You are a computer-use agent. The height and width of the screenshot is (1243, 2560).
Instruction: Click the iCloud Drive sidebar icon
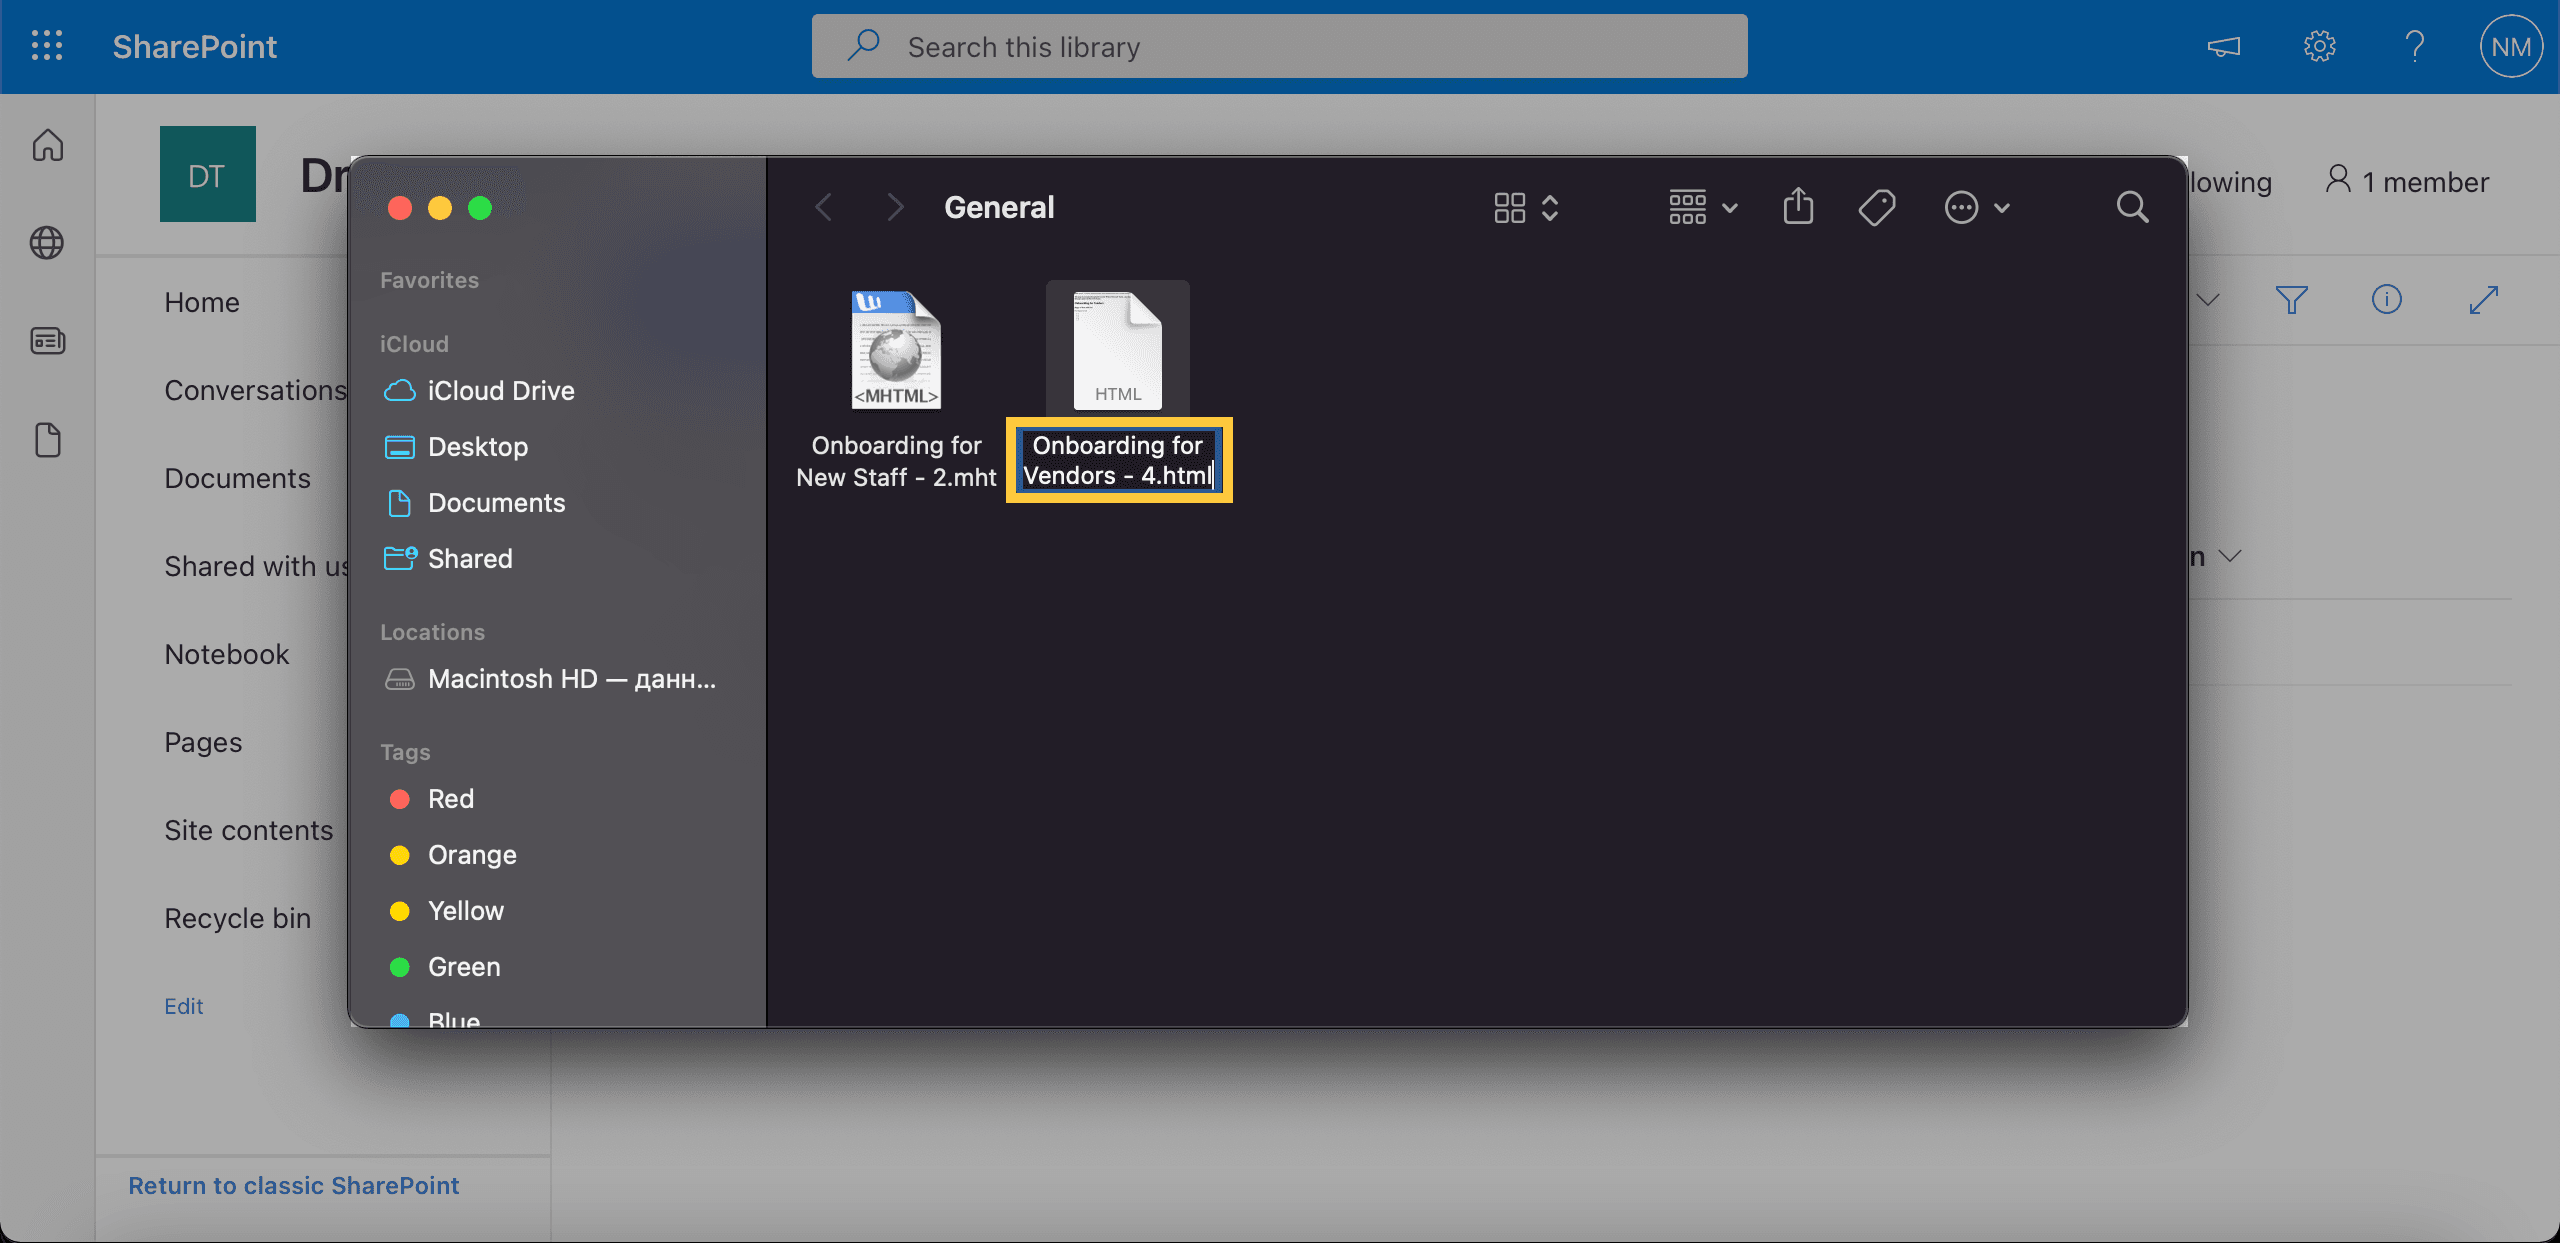tap(397, 389)
